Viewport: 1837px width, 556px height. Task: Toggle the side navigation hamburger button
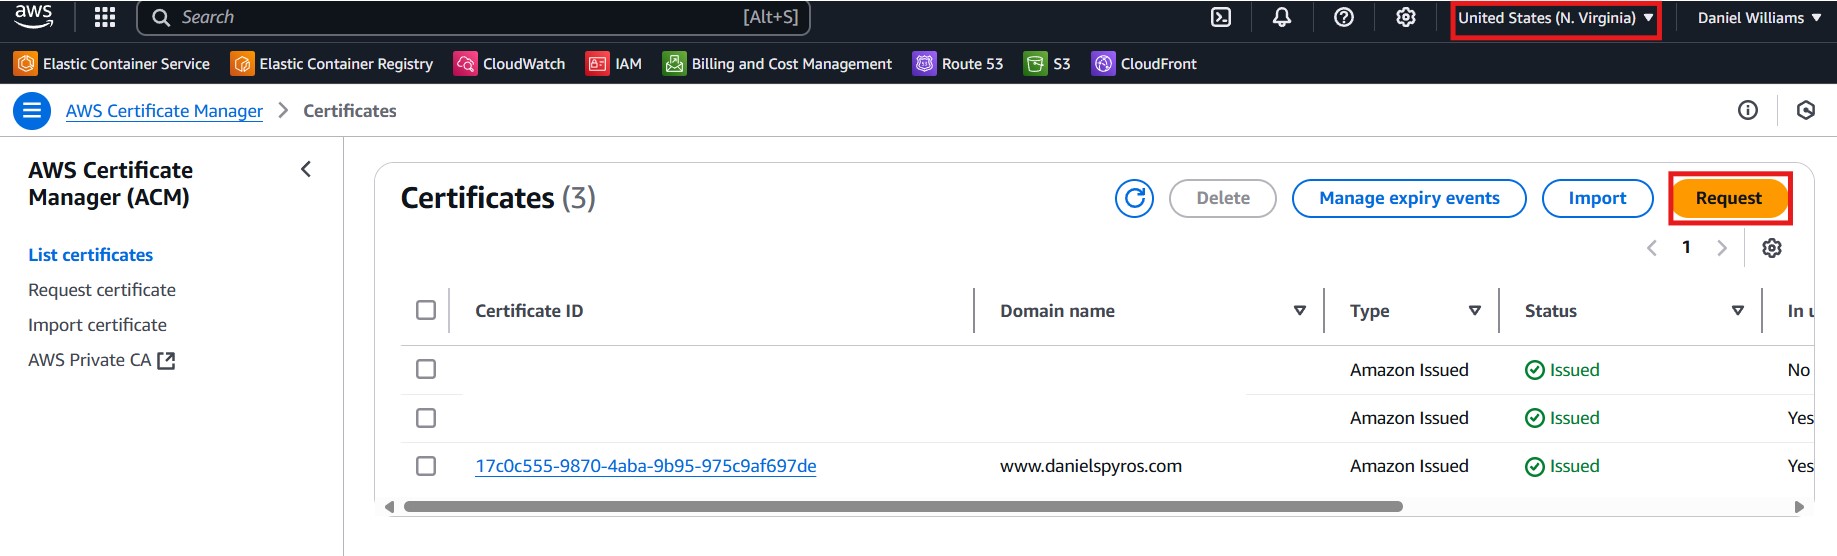pyautogui.click(x=32, y=111)
